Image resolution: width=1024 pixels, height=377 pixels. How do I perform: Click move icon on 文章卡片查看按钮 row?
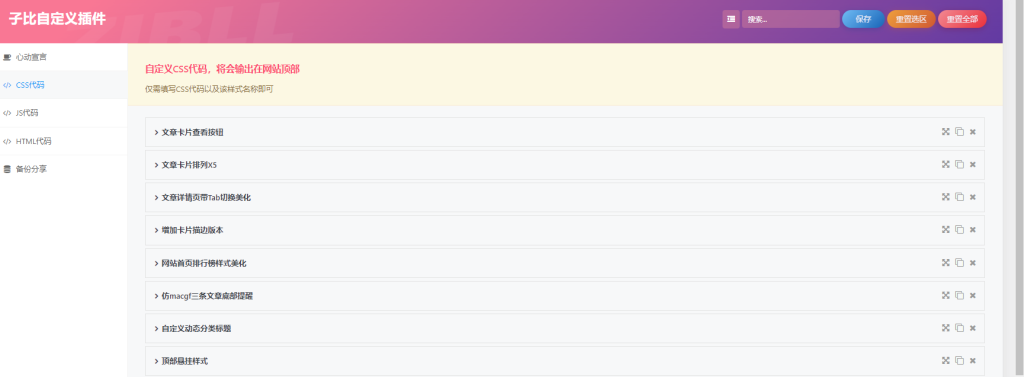[945, 132]
